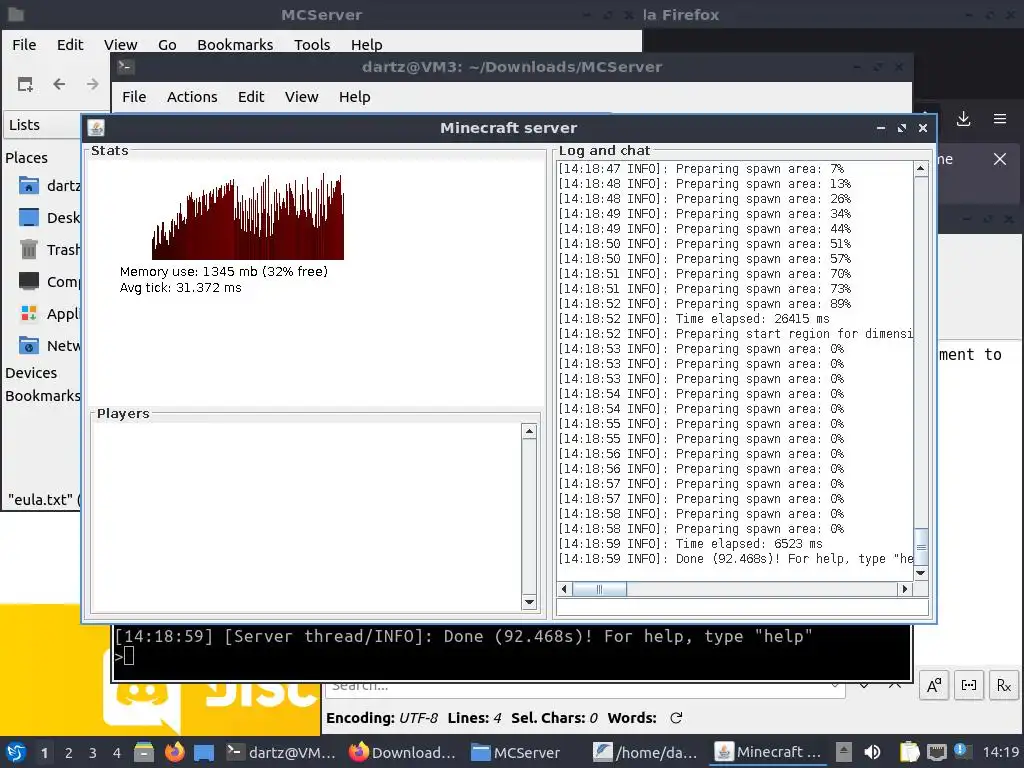
Task: Open the Firefox downloads arrow icon
Action: pyautogui.click(x=963, y=119)
